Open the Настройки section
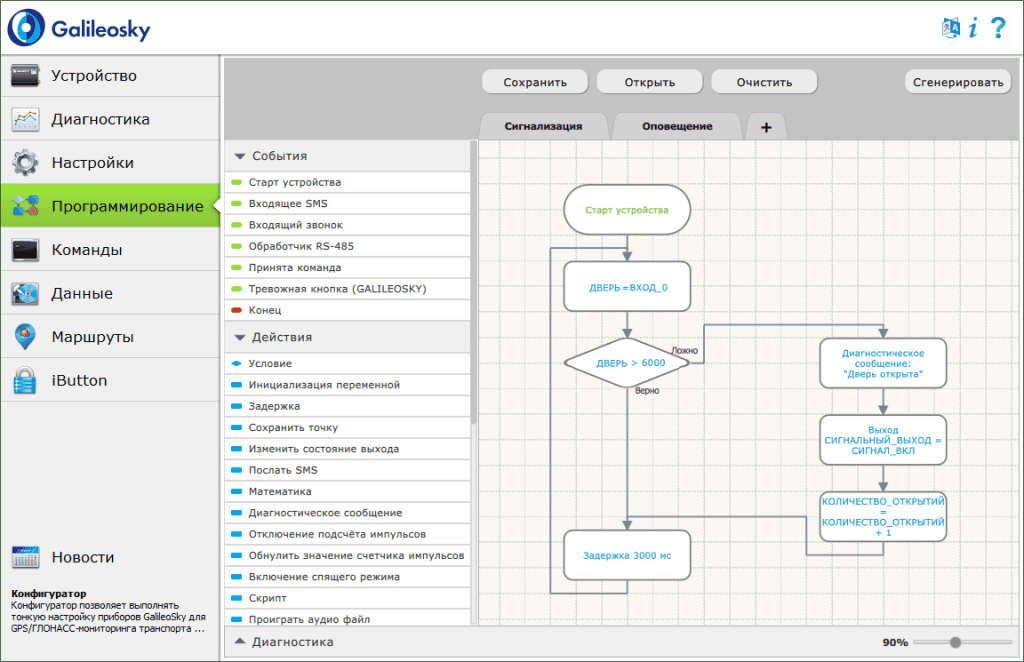Viewport: 1024px width, 662px height. click(x=110, y=163)
